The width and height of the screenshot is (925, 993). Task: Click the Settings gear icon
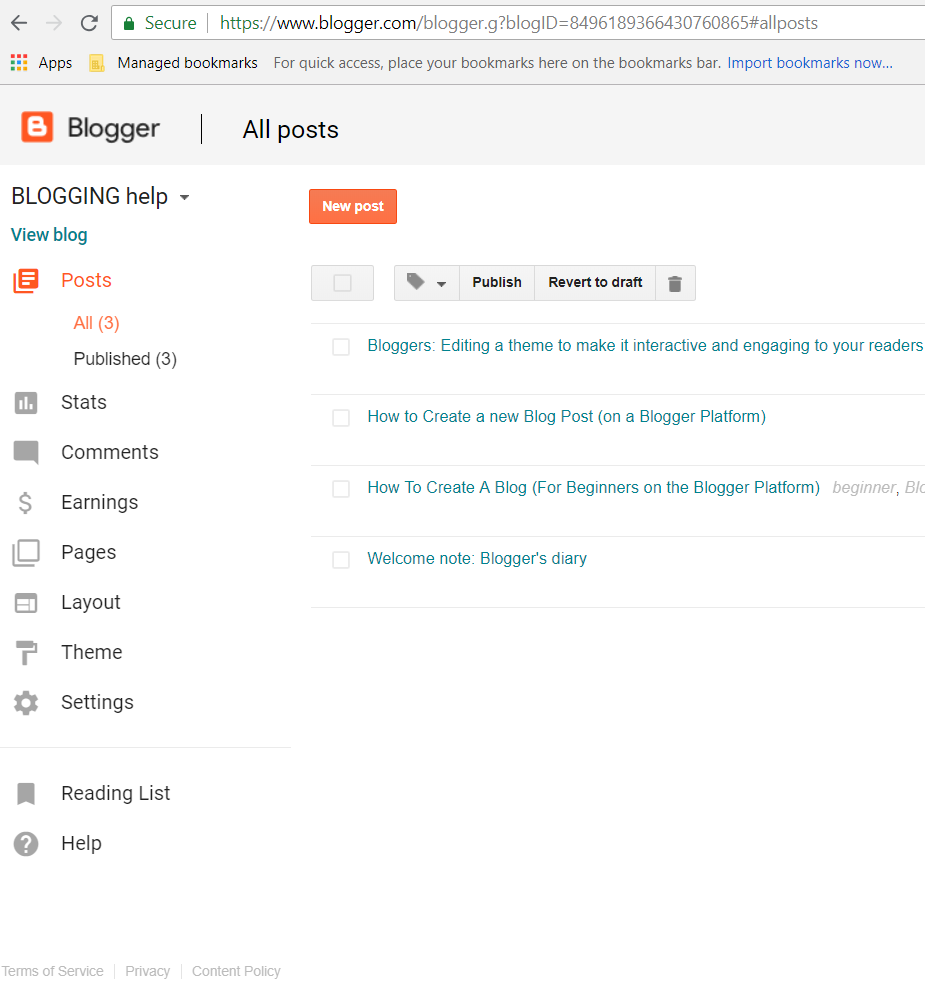click(26, 703)
